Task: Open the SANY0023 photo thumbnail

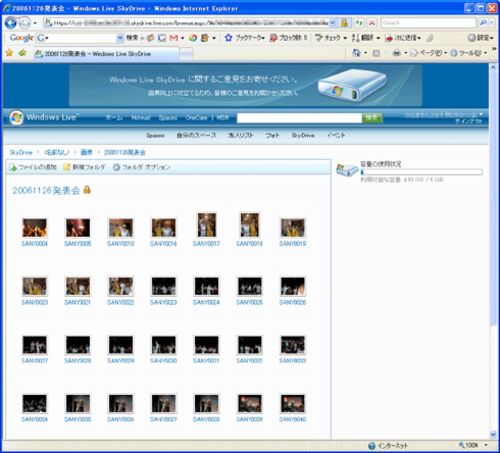Action: tap(163, 286)
